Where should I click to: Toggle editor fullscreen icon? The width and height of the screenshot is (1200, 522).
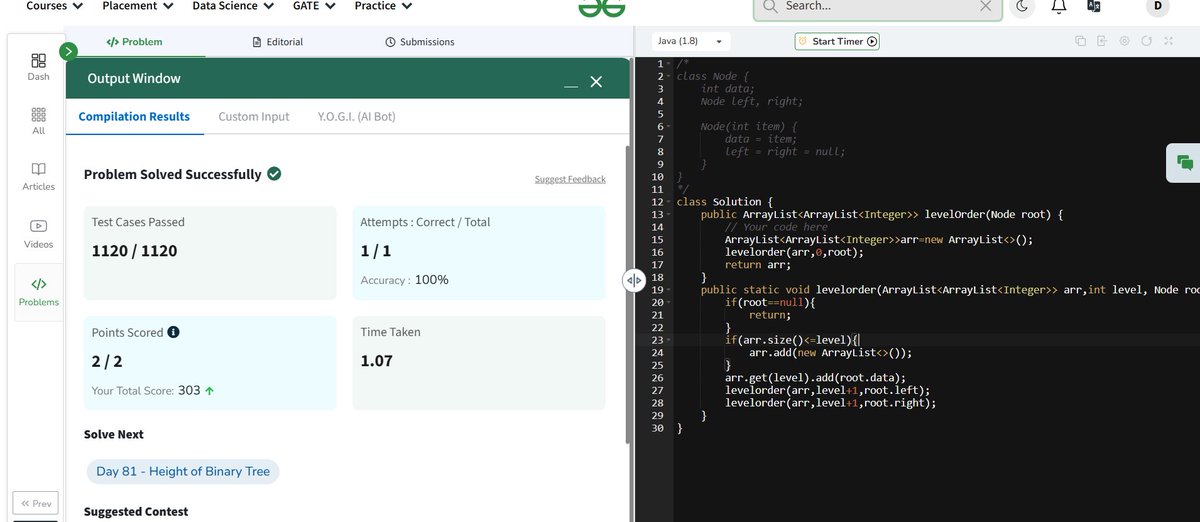click(1168, 41)
